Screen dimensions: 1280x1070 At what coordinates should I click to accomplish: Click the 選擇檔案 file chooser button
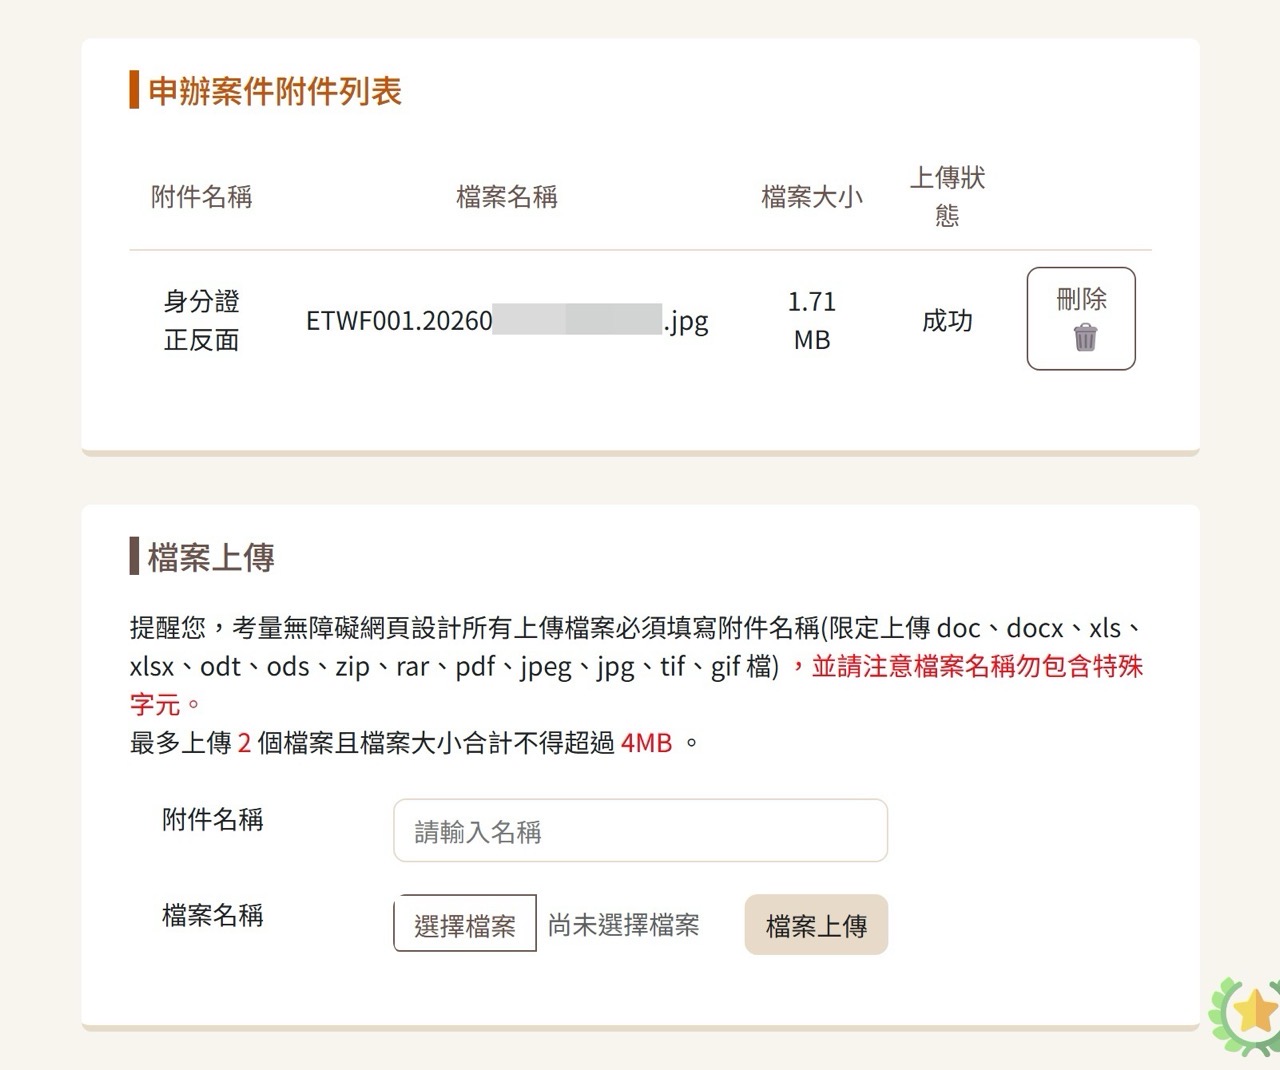tap(465, 925)
